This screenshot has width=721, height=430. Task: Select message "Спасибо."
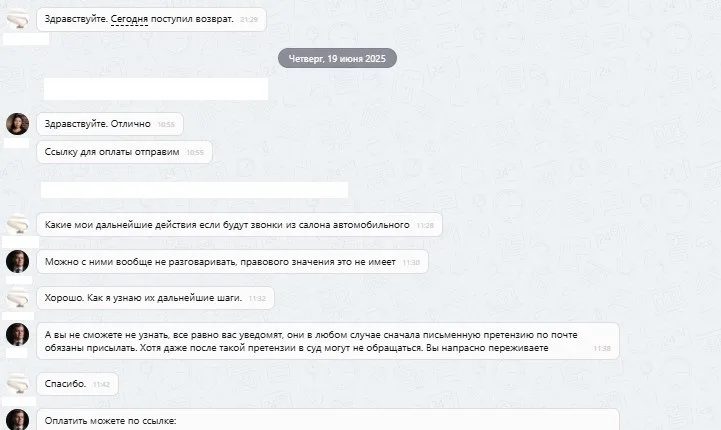(78, 384)
